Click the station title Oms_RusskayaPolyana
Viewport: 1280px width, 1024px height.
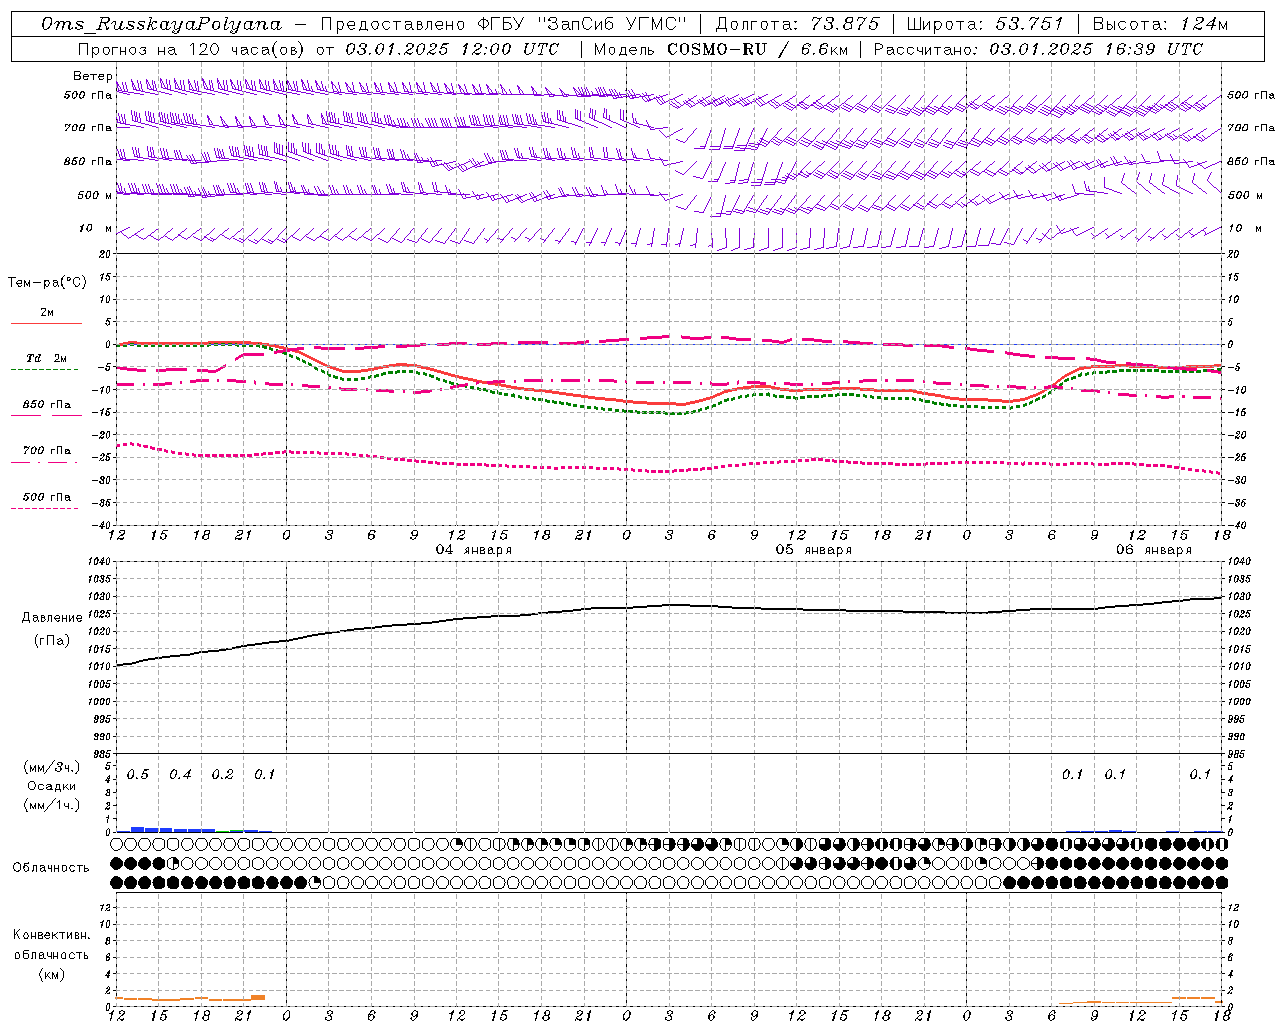pos(162,24)
